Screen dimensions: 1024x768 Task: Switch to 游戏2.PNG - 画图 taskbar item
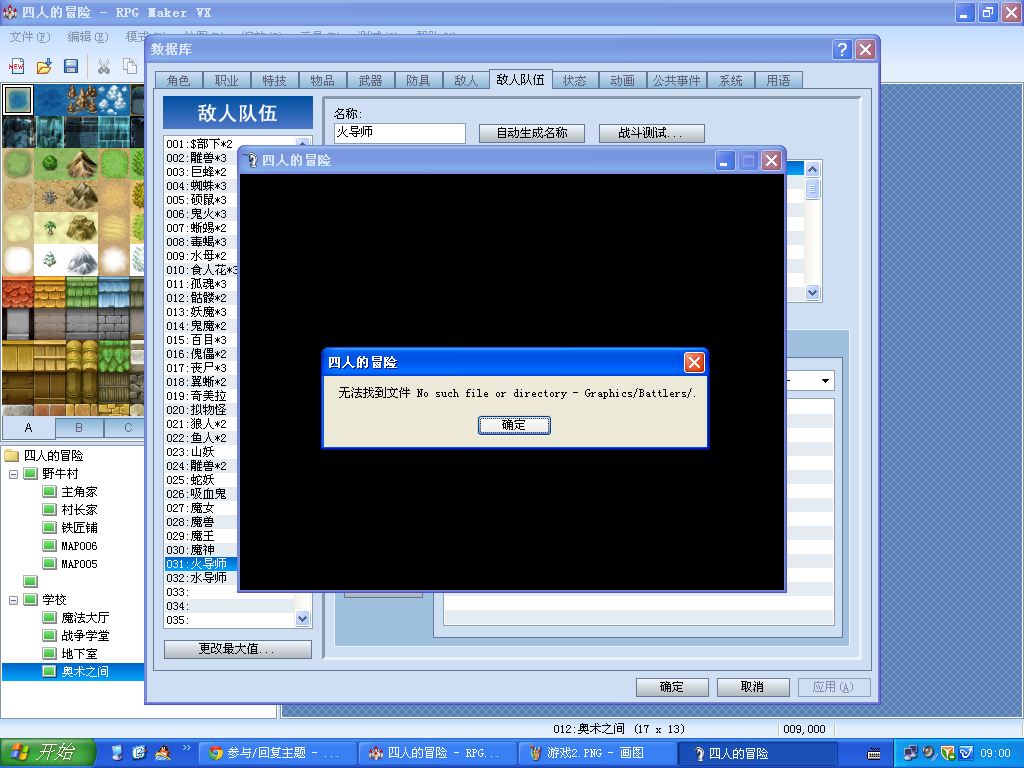coord(596,753)
